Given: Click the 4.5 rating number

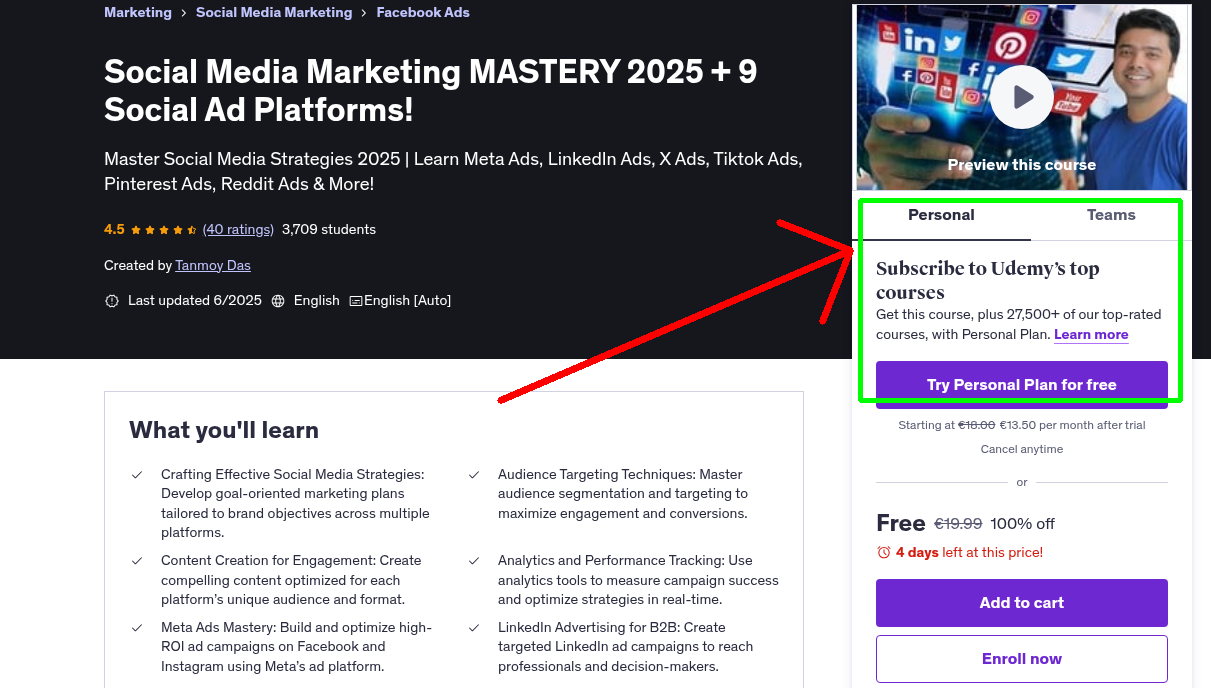Looking at the screenshot, I should pyautogui.click(x=114, y=229).
